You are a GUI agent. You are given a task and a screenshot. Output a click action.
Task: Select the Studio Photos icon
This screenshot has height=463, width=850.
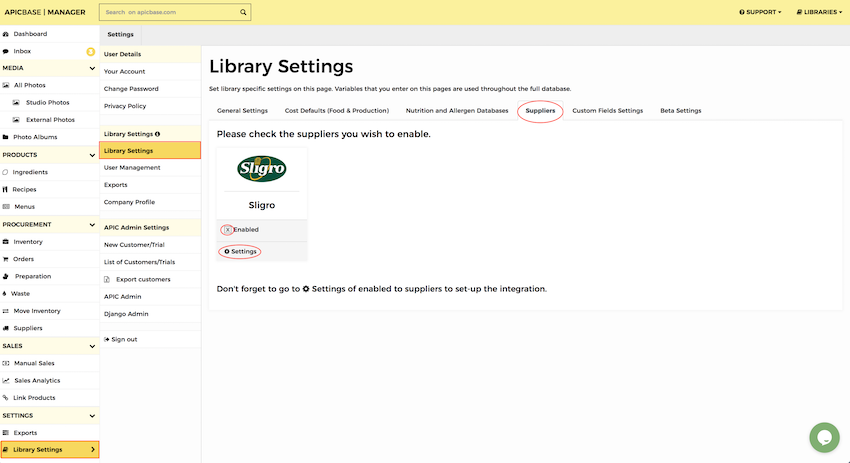(x=16, y=102)
